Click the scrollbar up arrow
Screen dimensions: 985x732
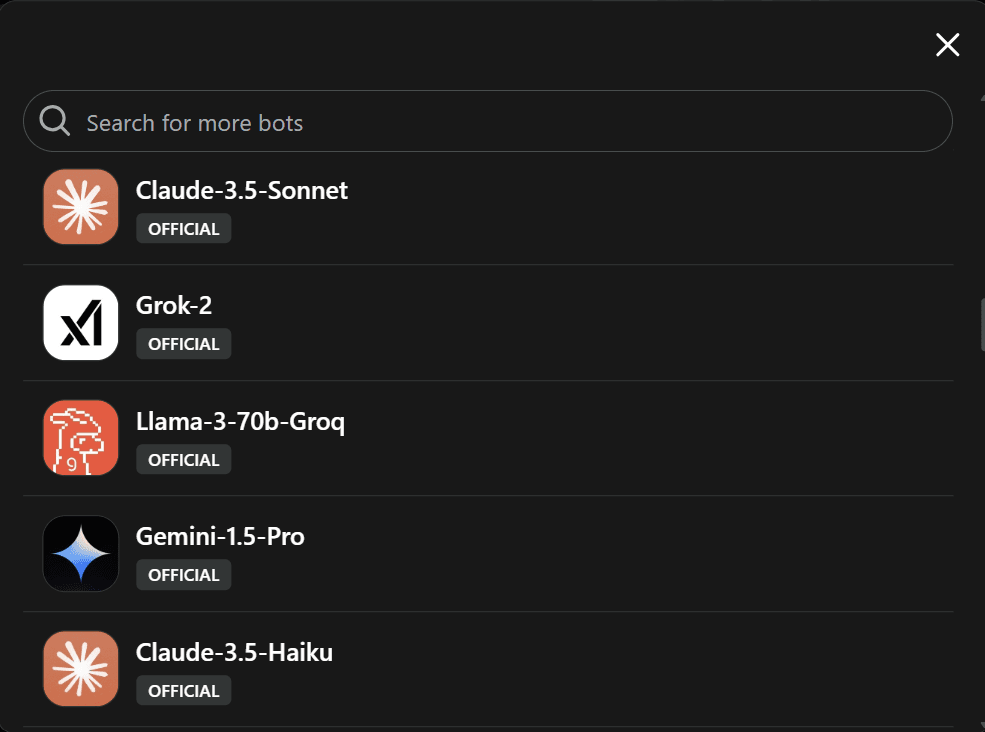981,97
